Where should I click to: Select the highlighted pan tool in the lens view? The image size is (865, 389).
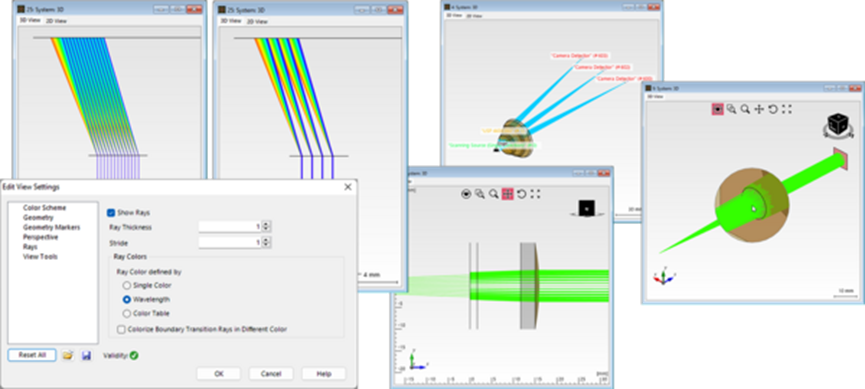(508, 194)
